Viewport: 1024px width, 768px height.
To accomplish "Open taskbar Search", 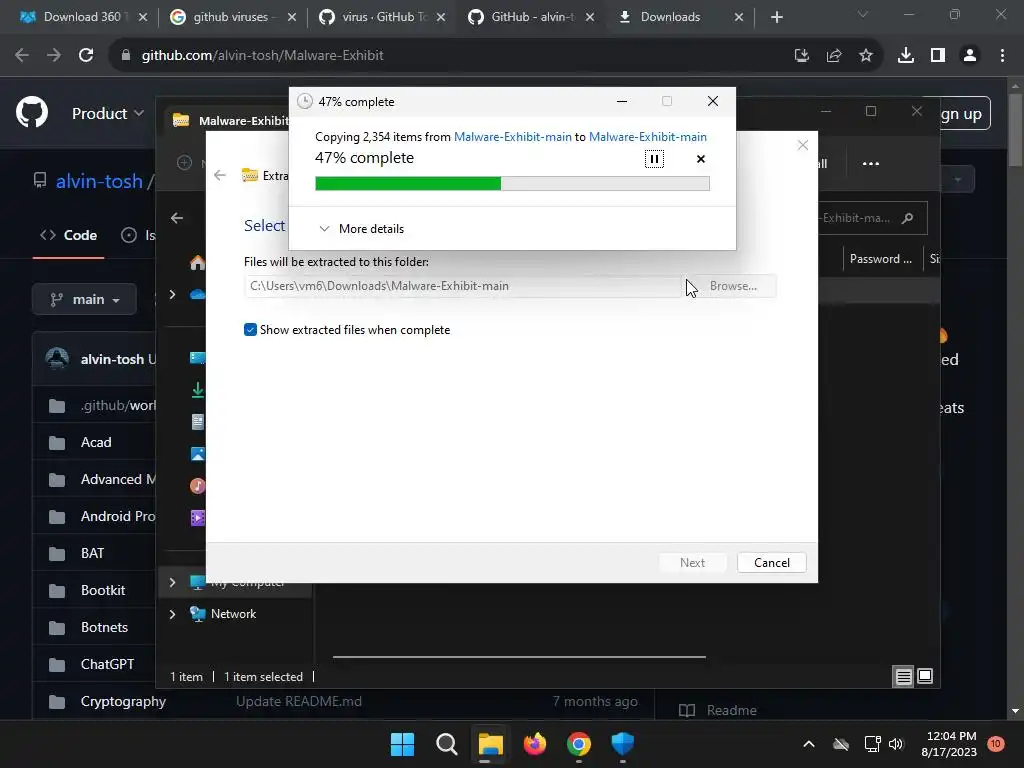I will (x=447, y=744).
